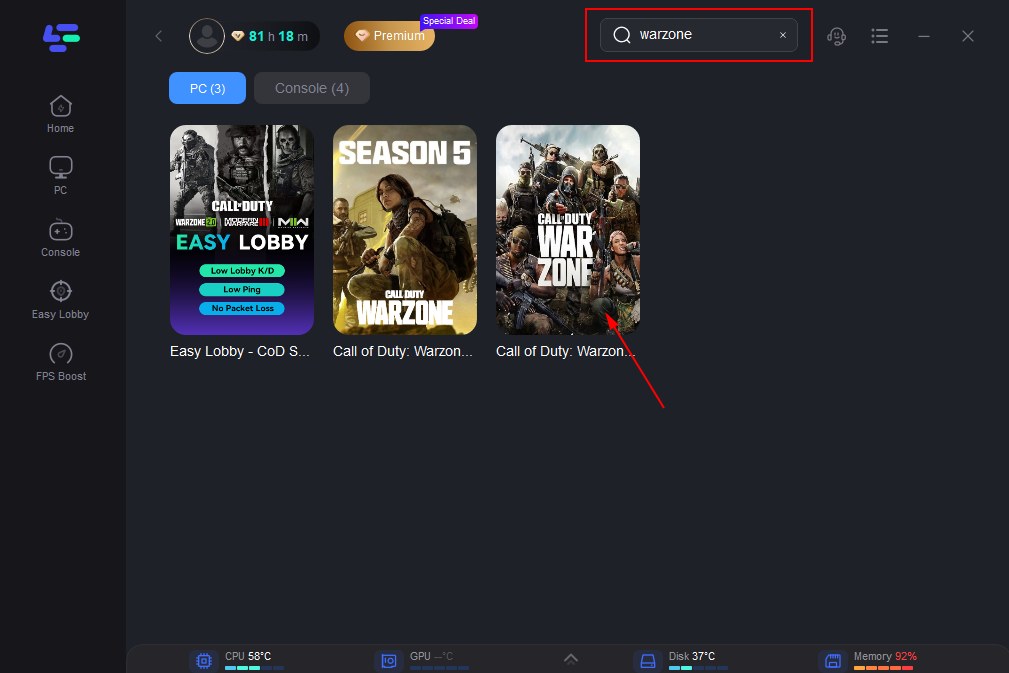This screenshot has width=1009, height=673.
Task: Open the FPS Boost tool
Action: pos(60,362)
